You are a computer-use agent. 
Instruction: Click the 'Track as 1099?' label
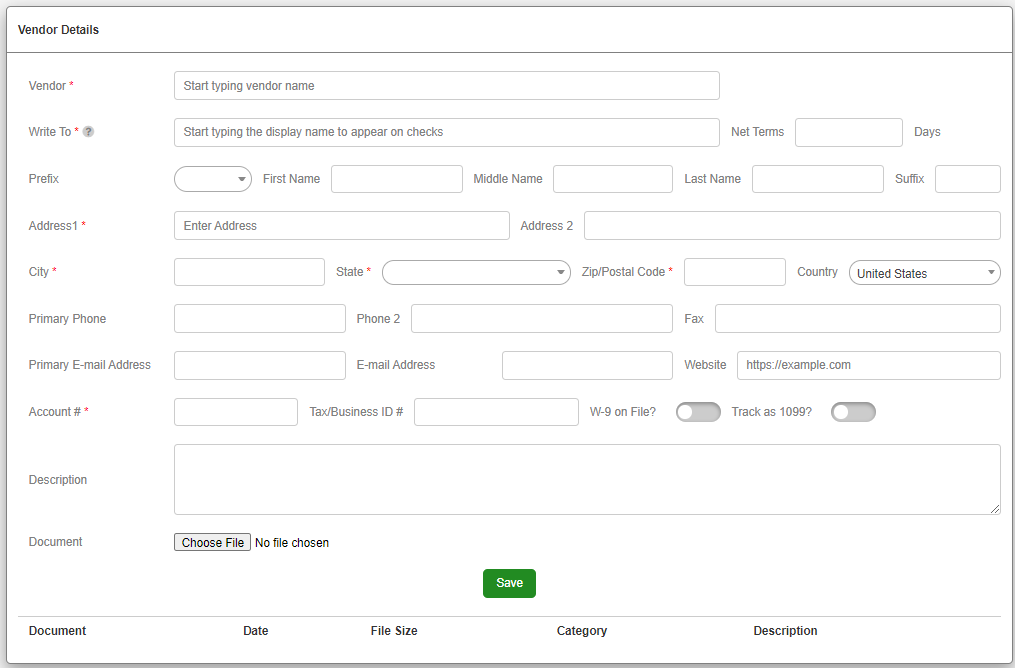pyautogui.click(x=772, y=412)
